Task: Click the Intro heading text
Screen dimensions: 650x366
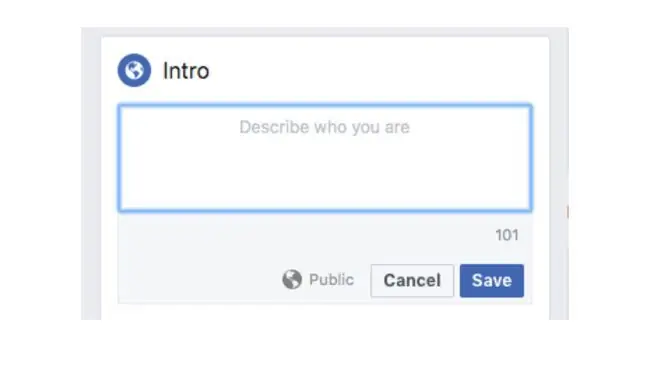Action: (x=186, y=71)
